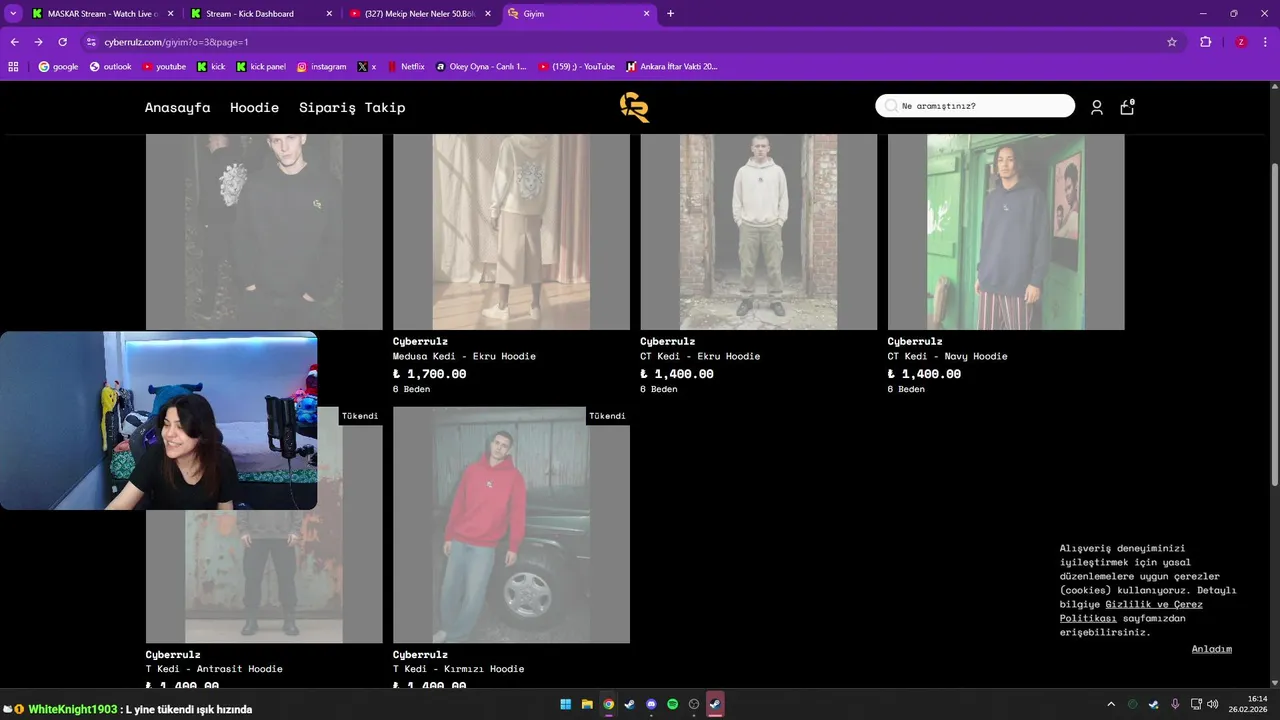The height and width of the screenshot is (720, 1280).
Task: Click the ₺ 1,700.00 price
Action: (429, 374)
